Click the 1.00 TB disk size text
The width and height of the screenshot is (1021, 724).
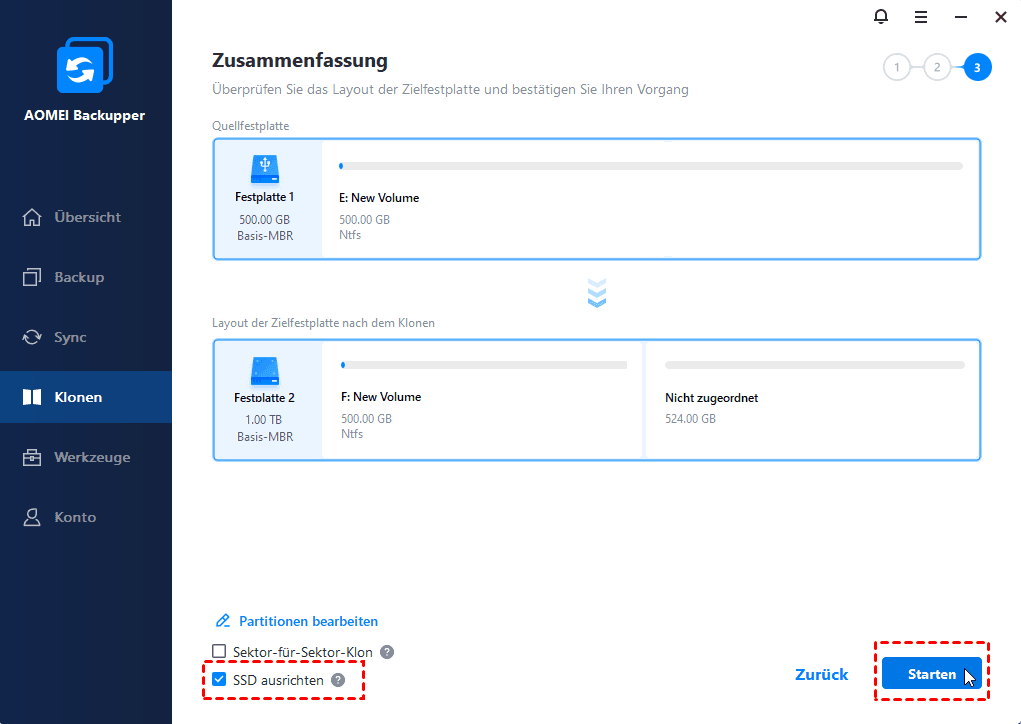click(264, 420)
